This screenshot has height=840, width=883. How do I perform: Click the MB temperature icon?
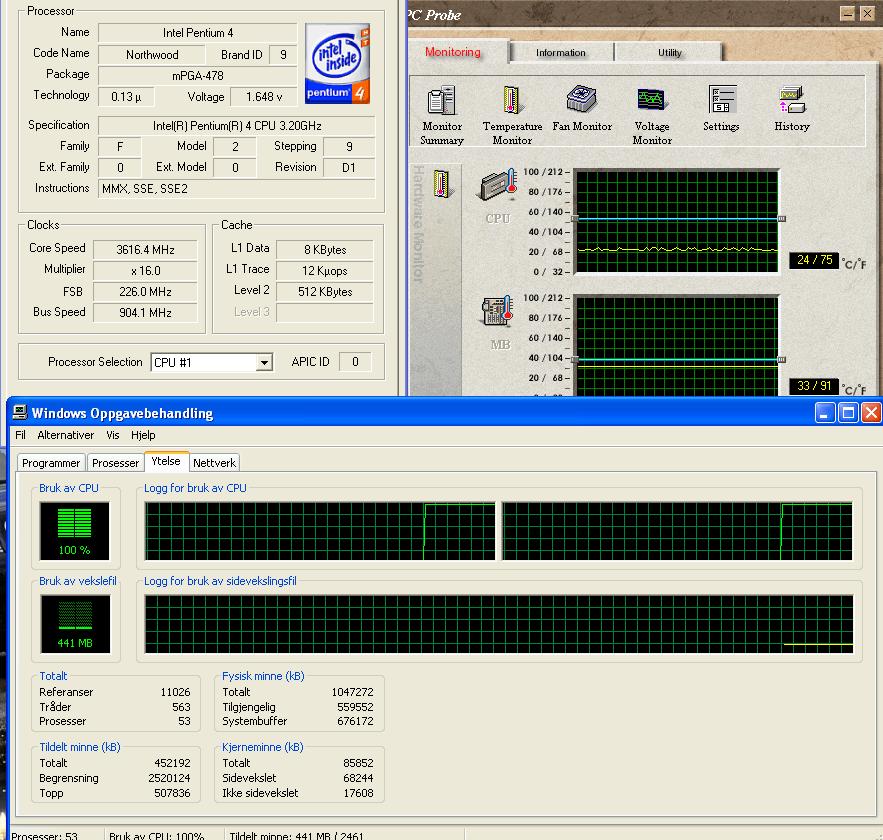click(x=498, y=311)
